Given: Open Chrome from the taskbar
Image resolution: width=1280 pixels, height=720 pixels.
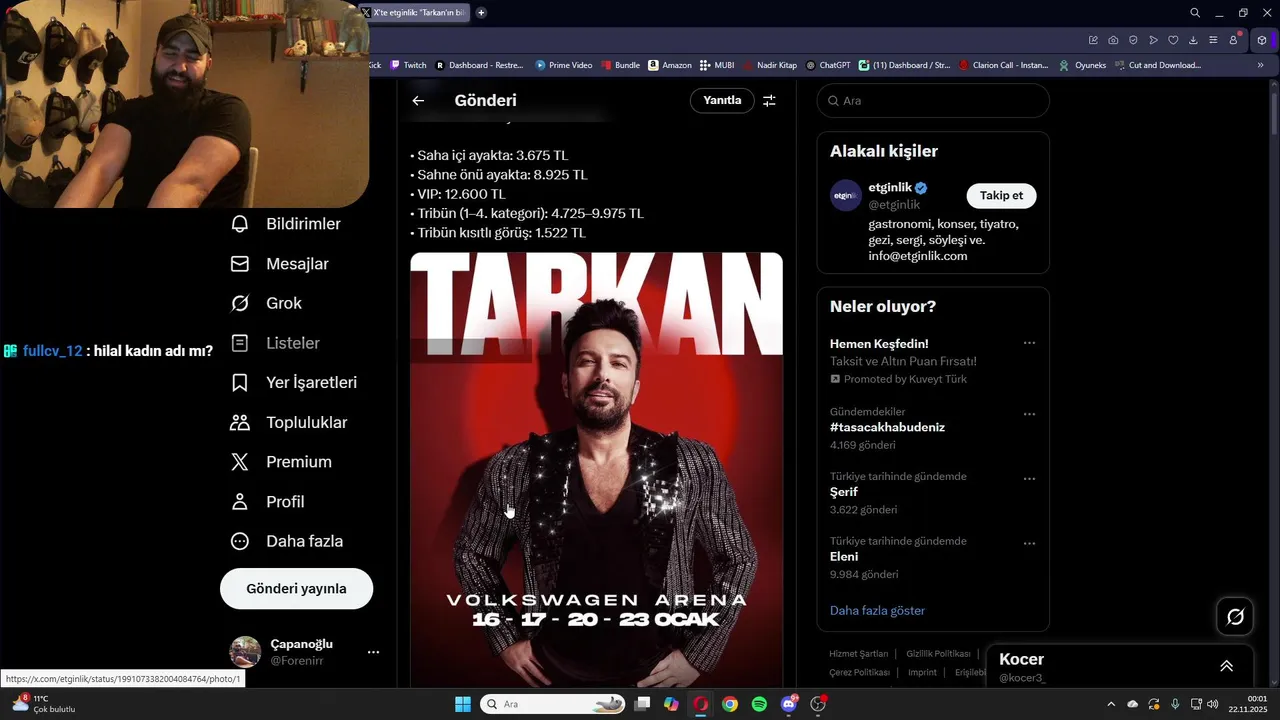Looking at the screenshot, I should pos(730,704).
